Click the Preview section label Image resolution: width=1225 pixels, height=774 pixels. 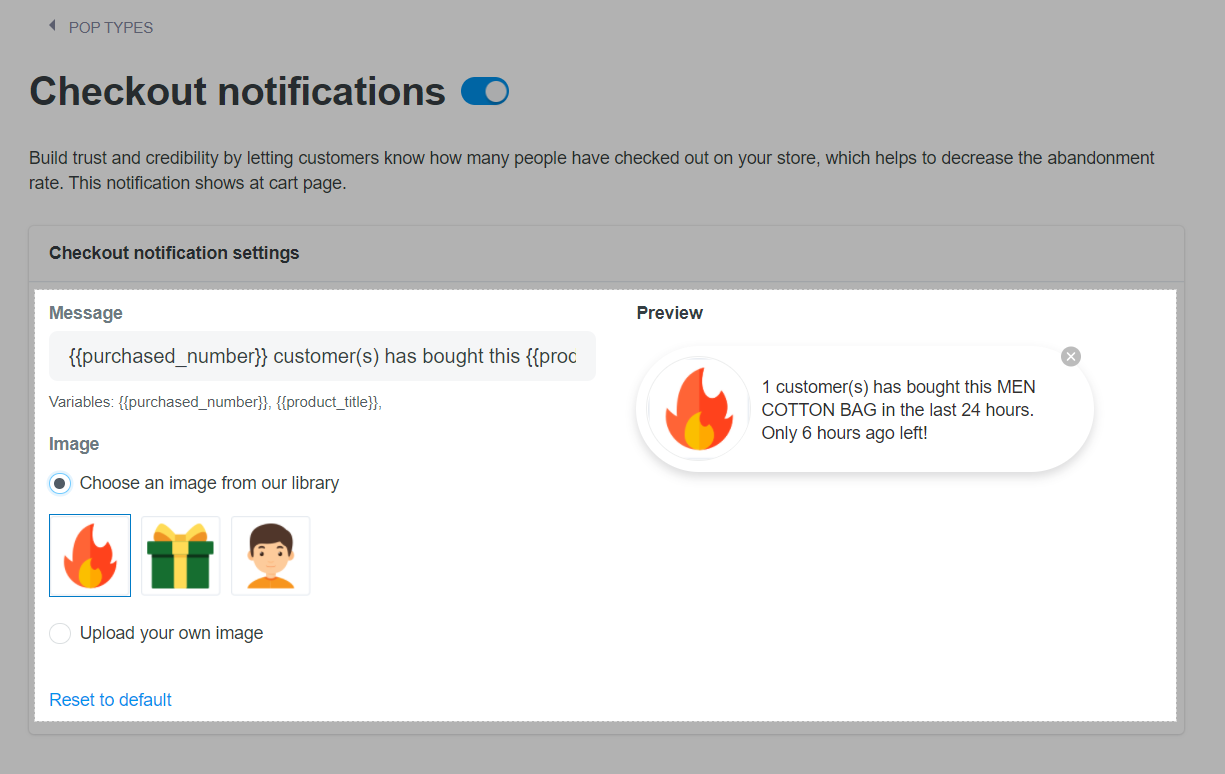coord(670,313)
